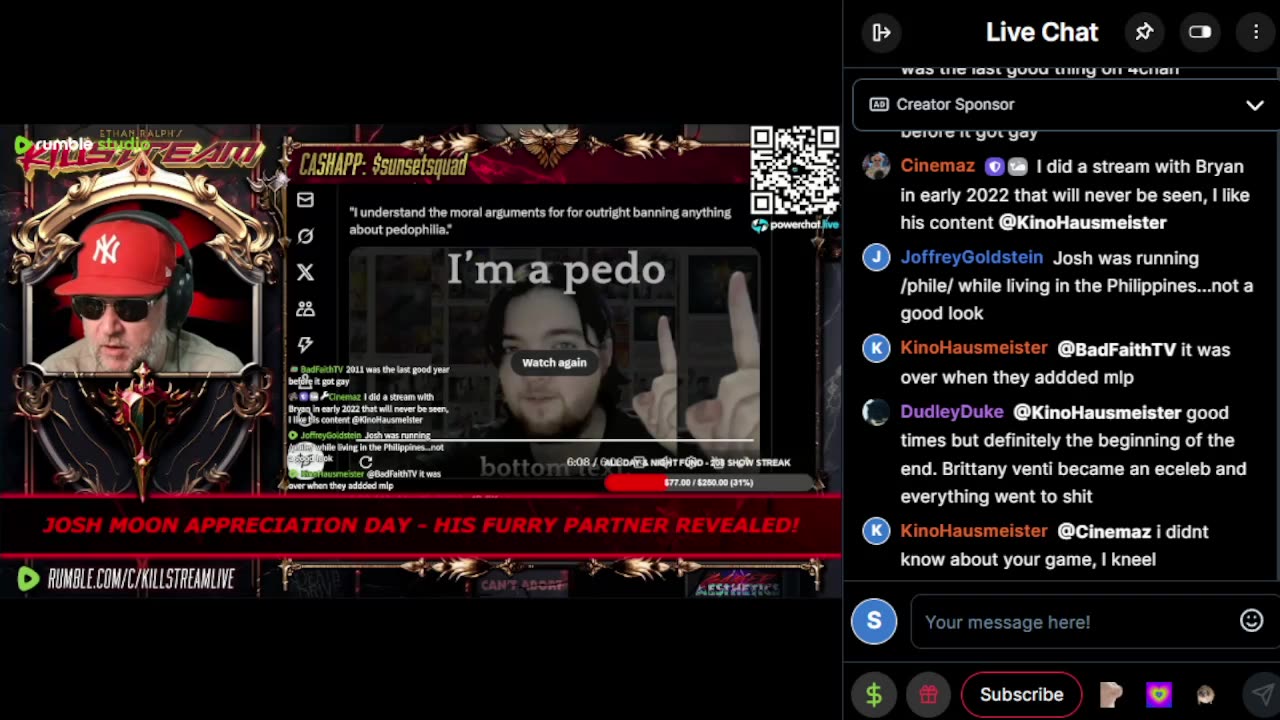
Task: Click the mail envelope icon in the stream sidebar
Action: point(305,200)
